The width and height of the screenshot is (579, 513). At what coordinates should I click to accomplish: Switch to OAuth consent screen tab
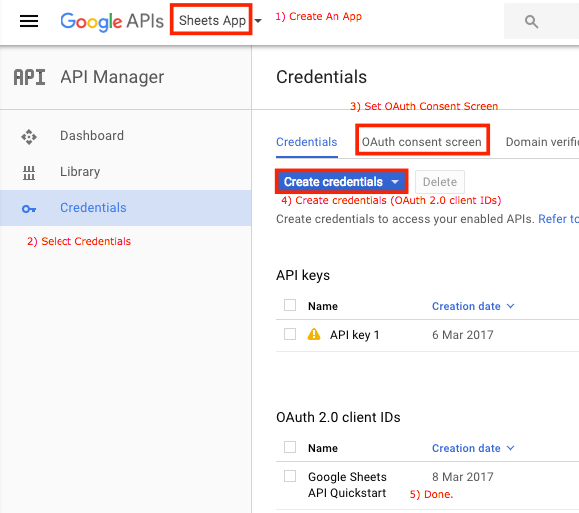point(422,142)
